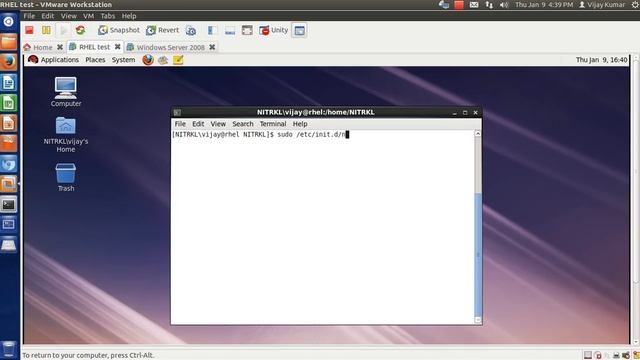Click the greyed Power On play button

point(63,30)
